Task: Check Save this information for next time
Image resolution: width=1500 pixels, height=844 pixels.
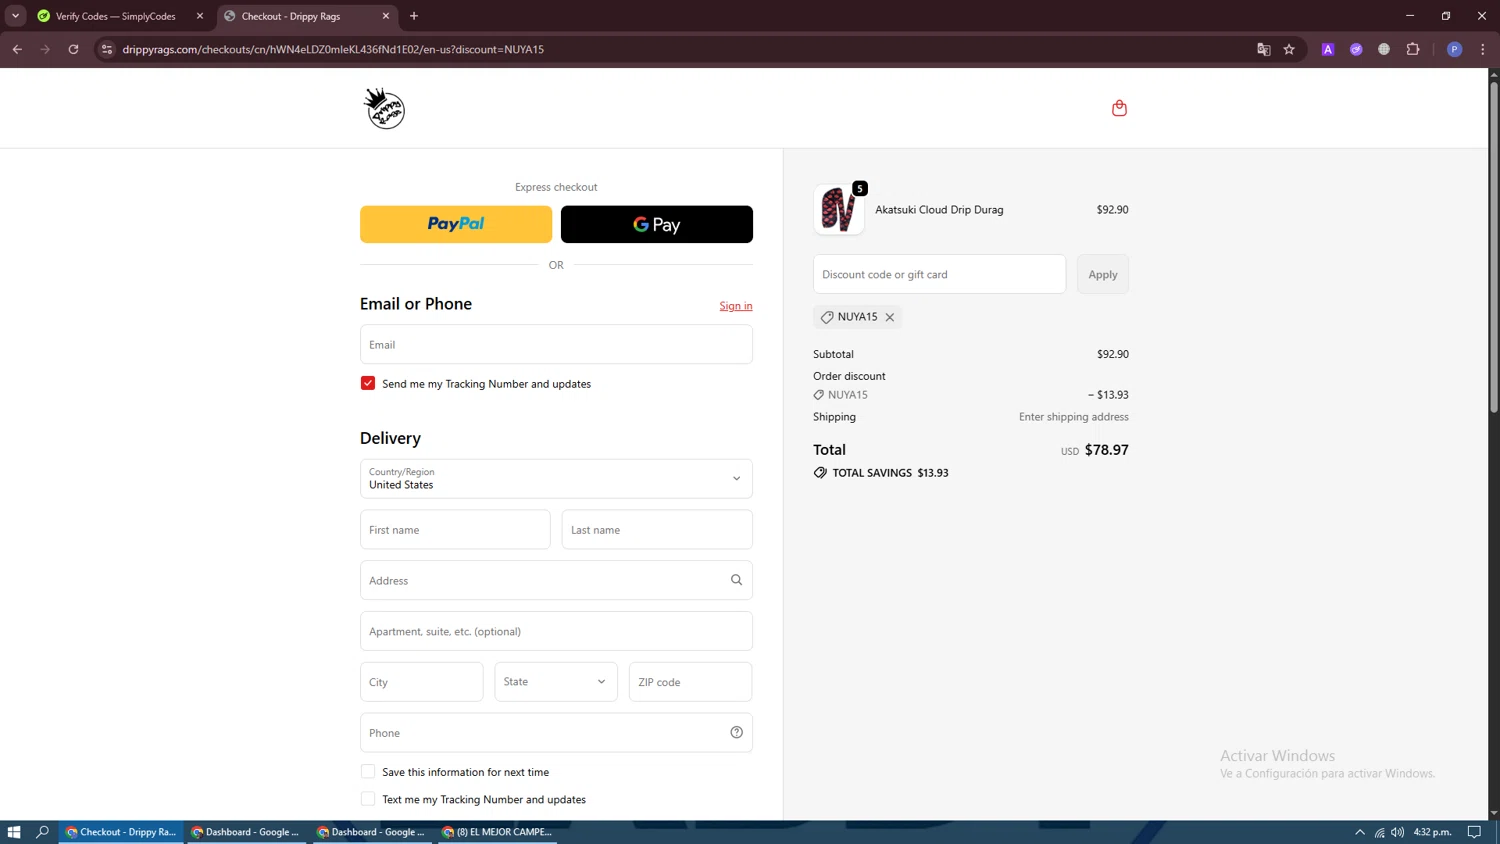Action: [x=368, y=771]
